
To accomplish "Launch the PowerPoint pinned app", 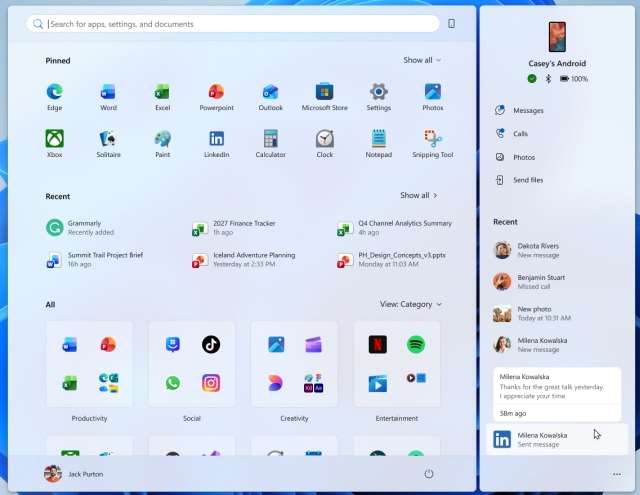I will click(216, 97).
